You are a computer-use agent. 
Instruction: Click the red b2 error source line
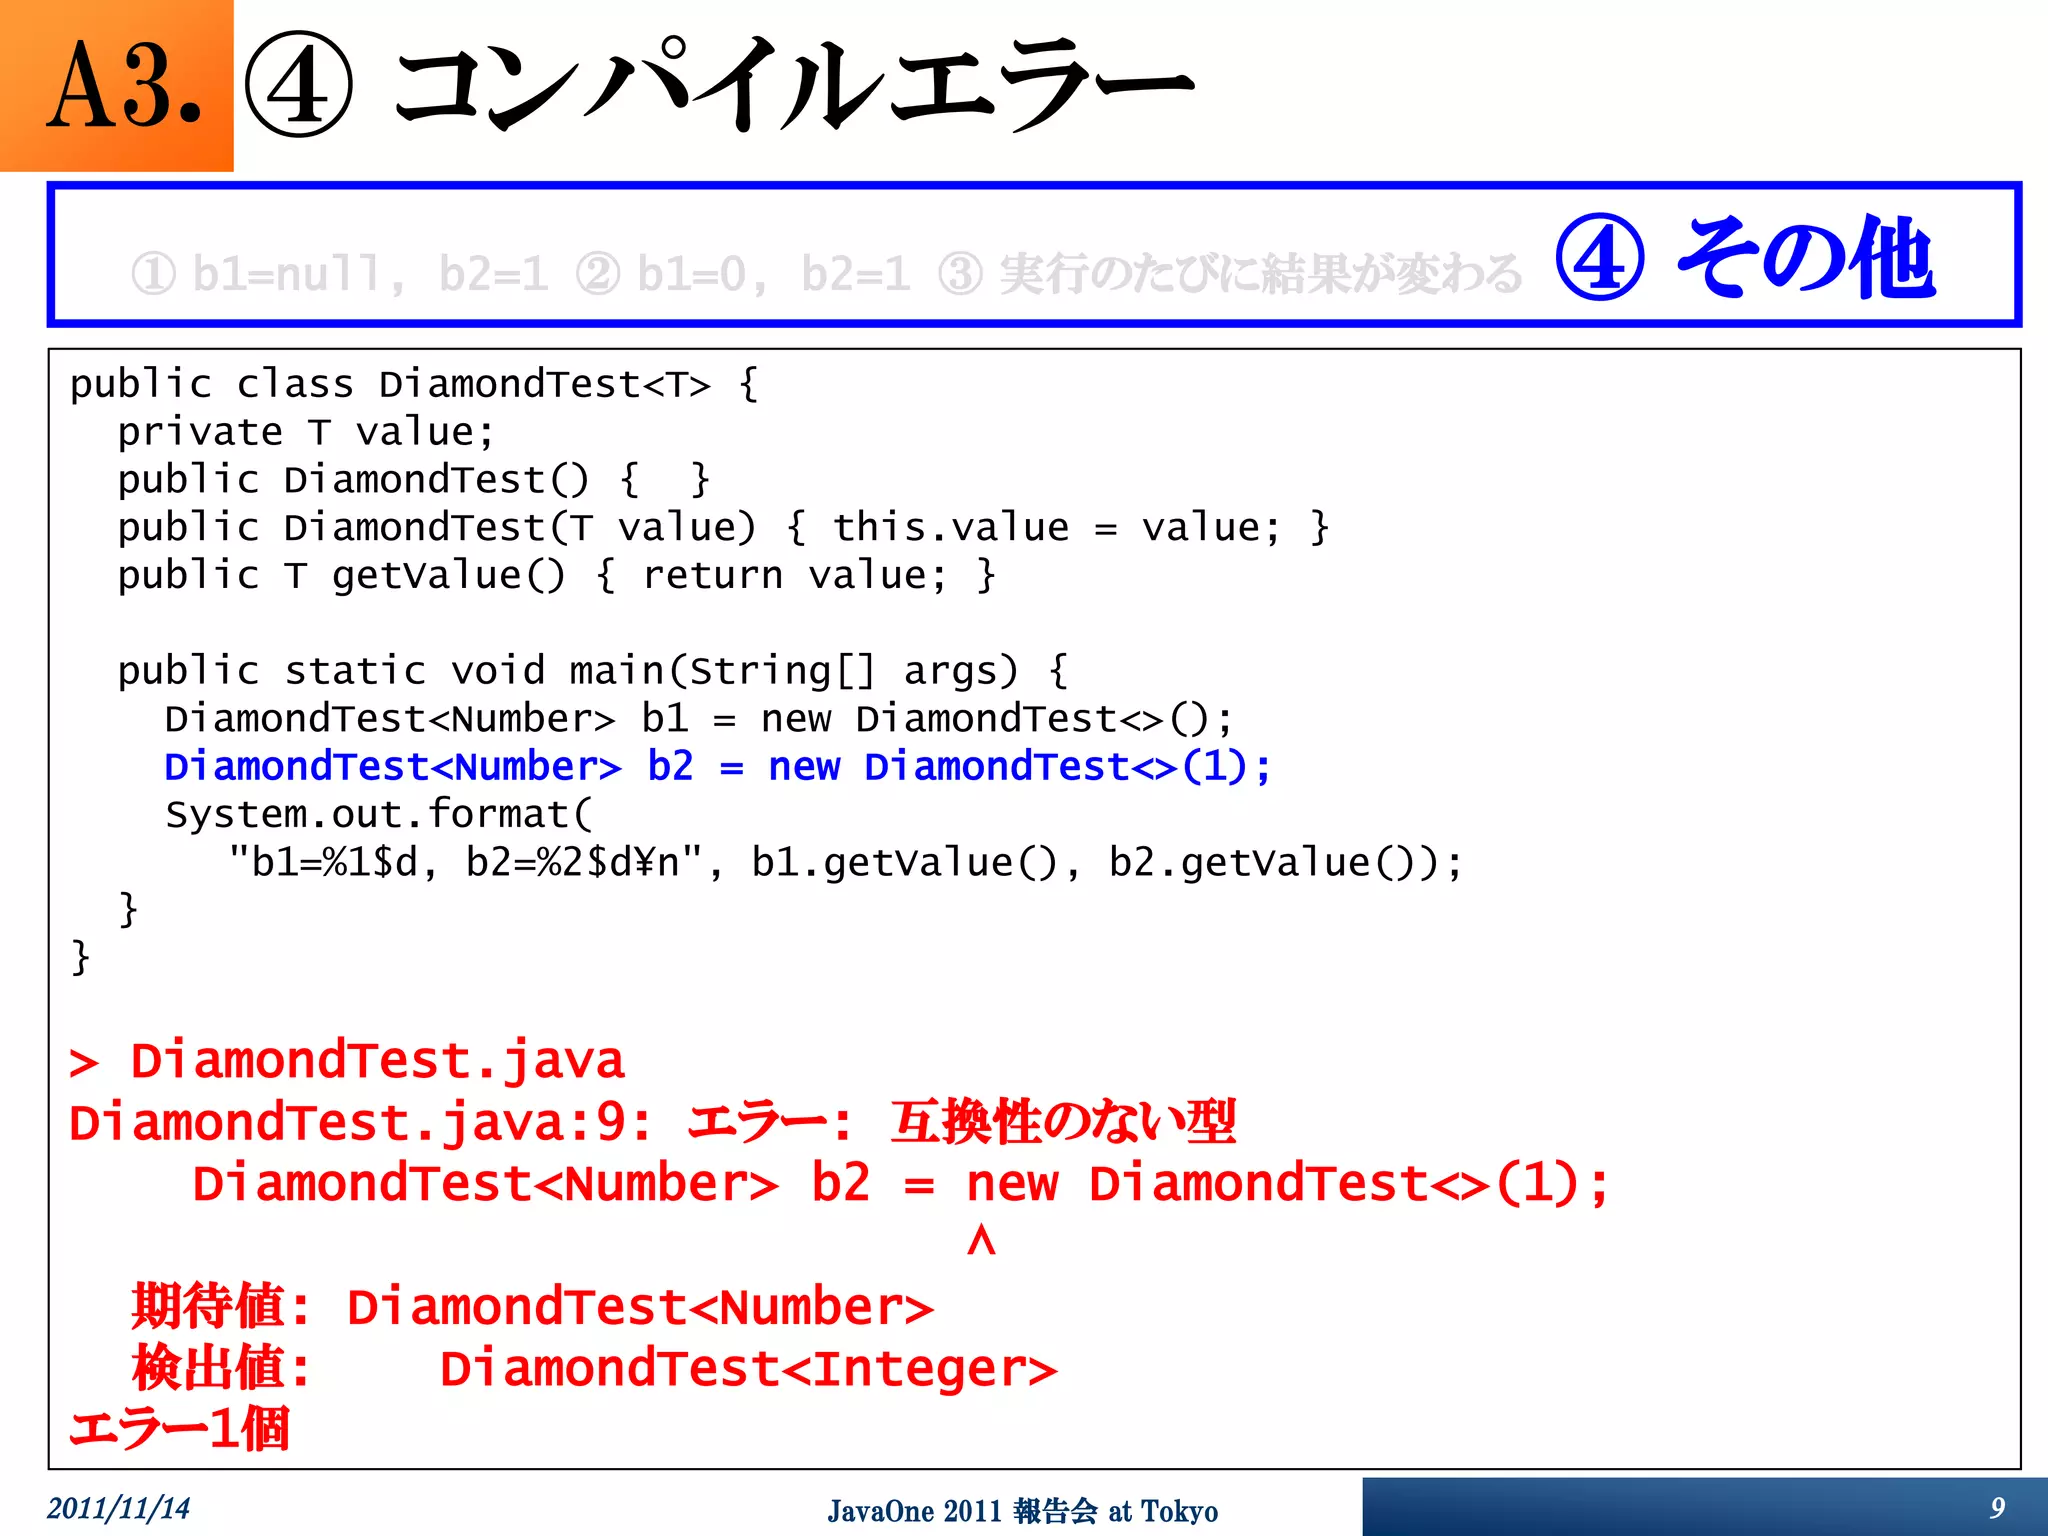pos(901,1184)
